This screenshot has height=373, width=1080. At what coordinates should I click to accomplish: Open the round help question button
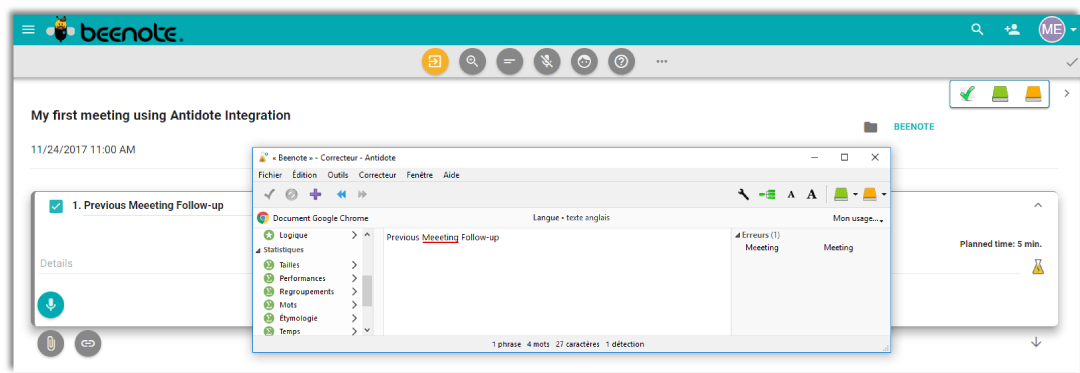coord(621,61)
